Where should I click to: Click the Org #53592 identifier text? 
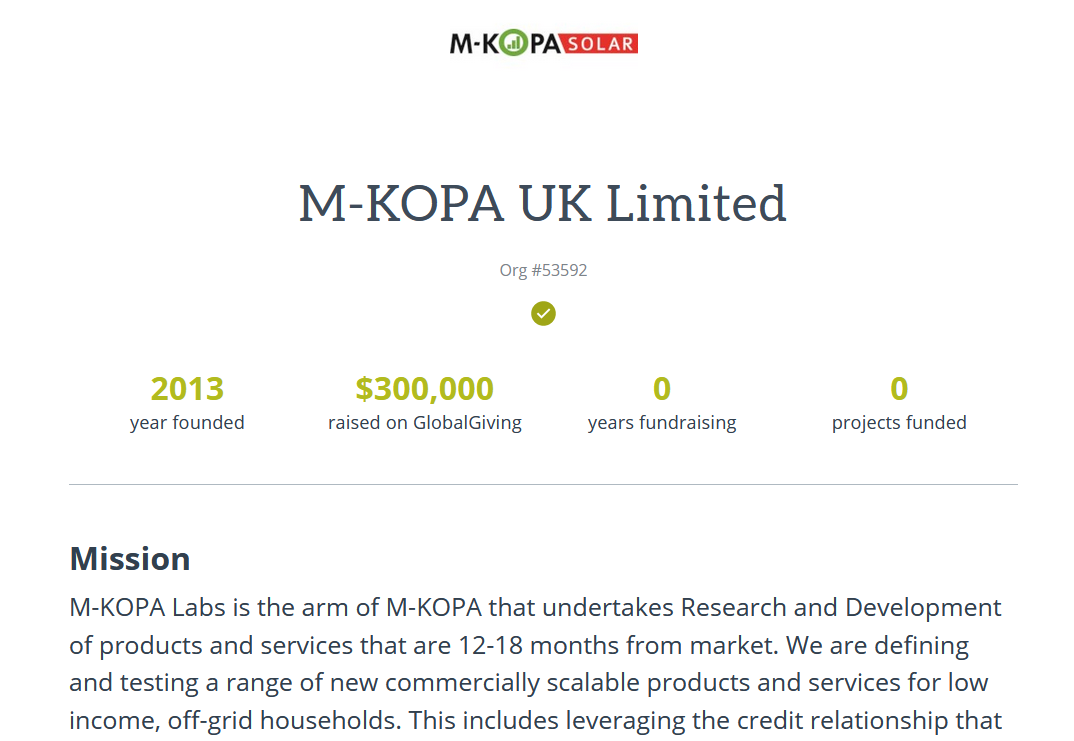pos(543,270)
